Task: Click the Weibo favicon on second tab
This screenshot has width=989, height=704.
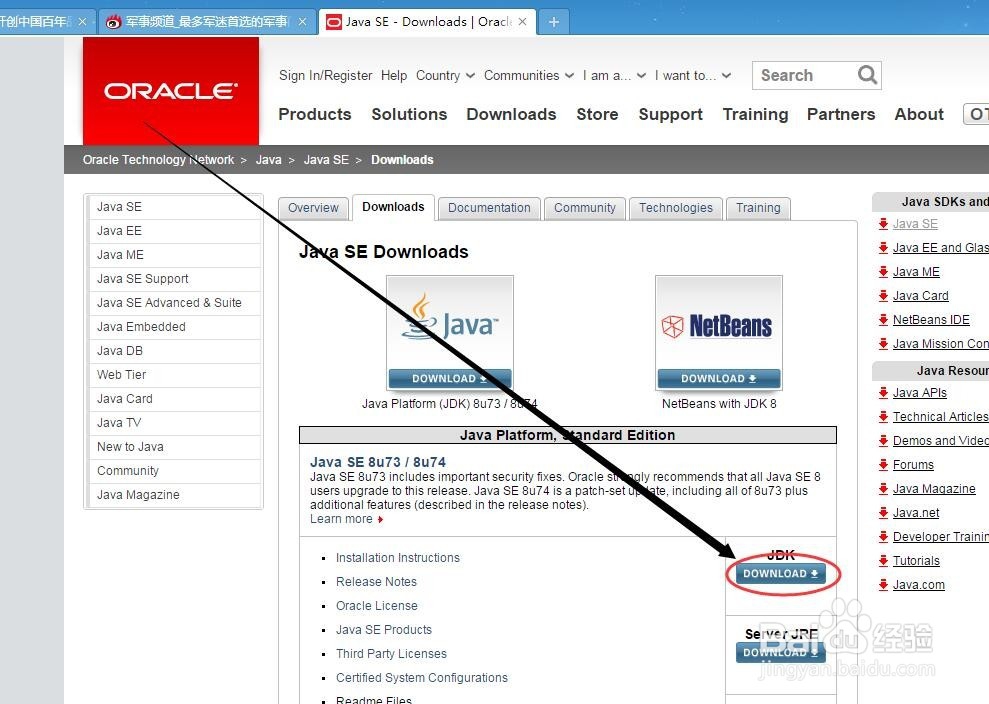Action: pyautogui.click(x=114, y=22)
